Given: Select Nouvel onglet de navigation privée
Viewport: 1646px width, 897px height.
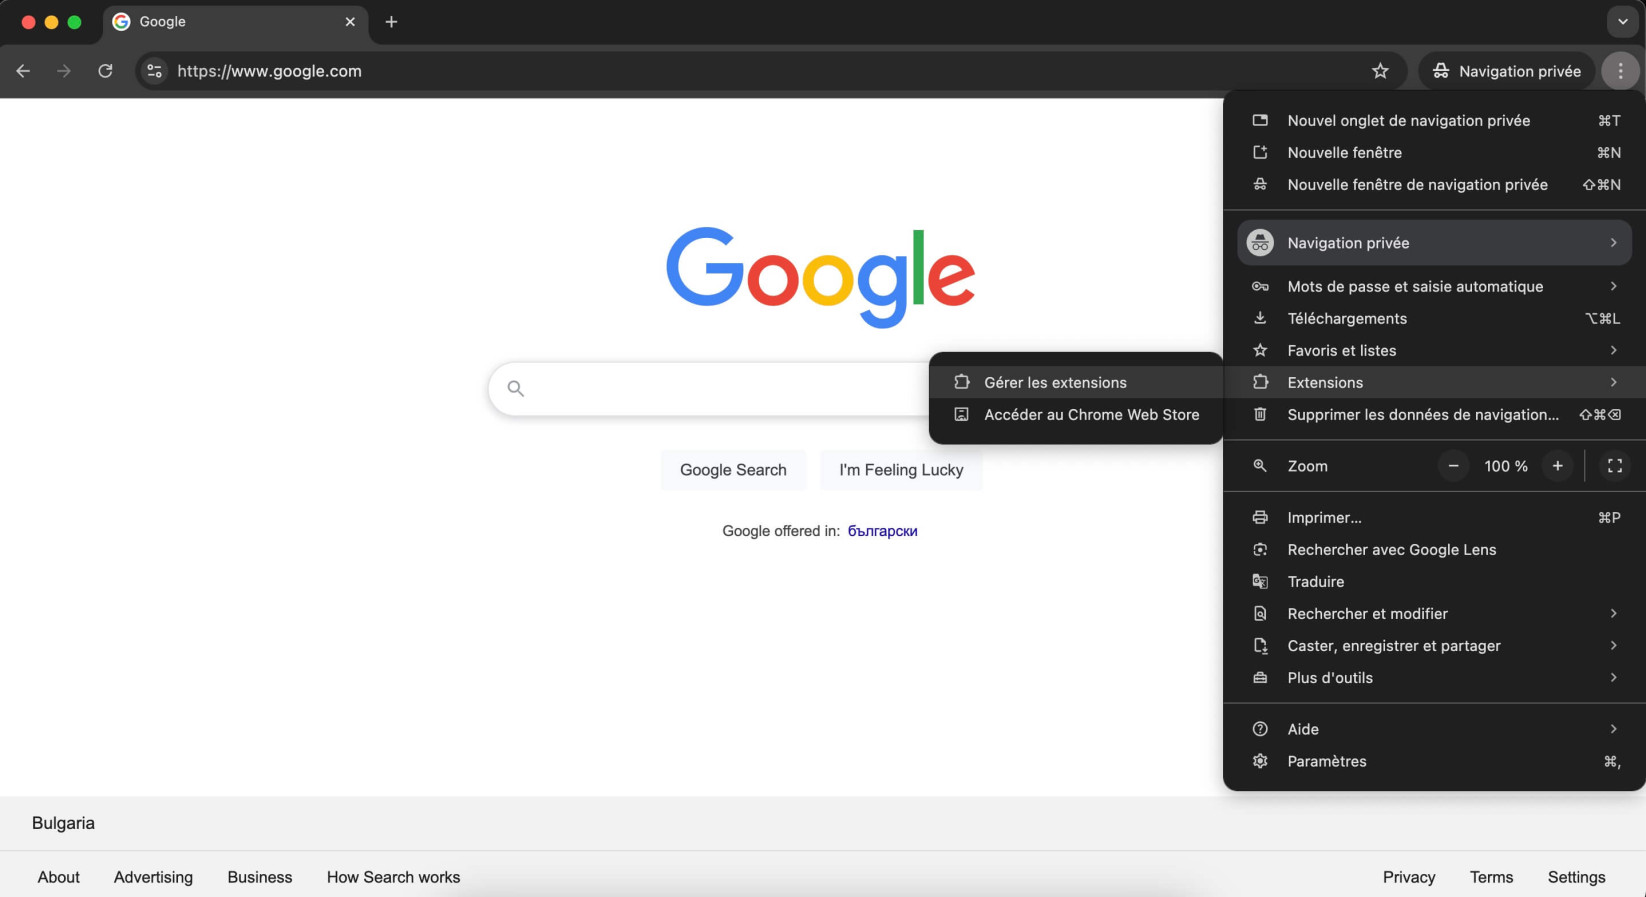Looking at the screenshot, I should 1434,120.
